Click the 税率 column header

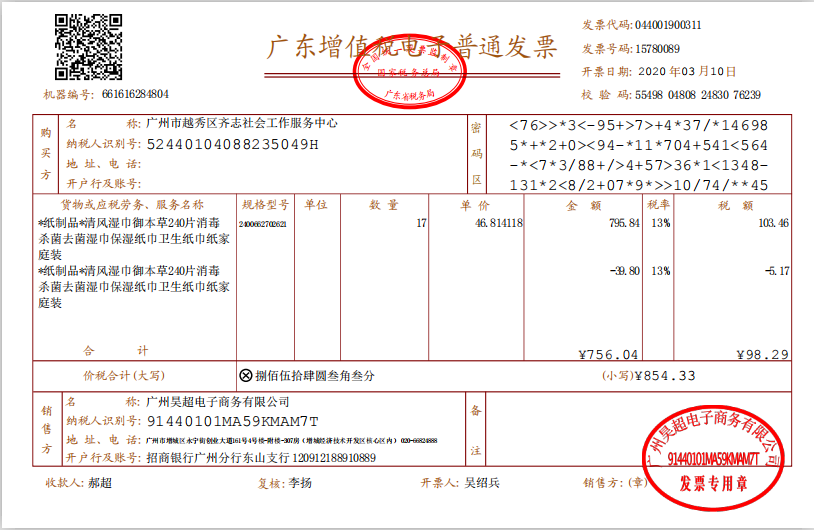(x=658, y=205)
